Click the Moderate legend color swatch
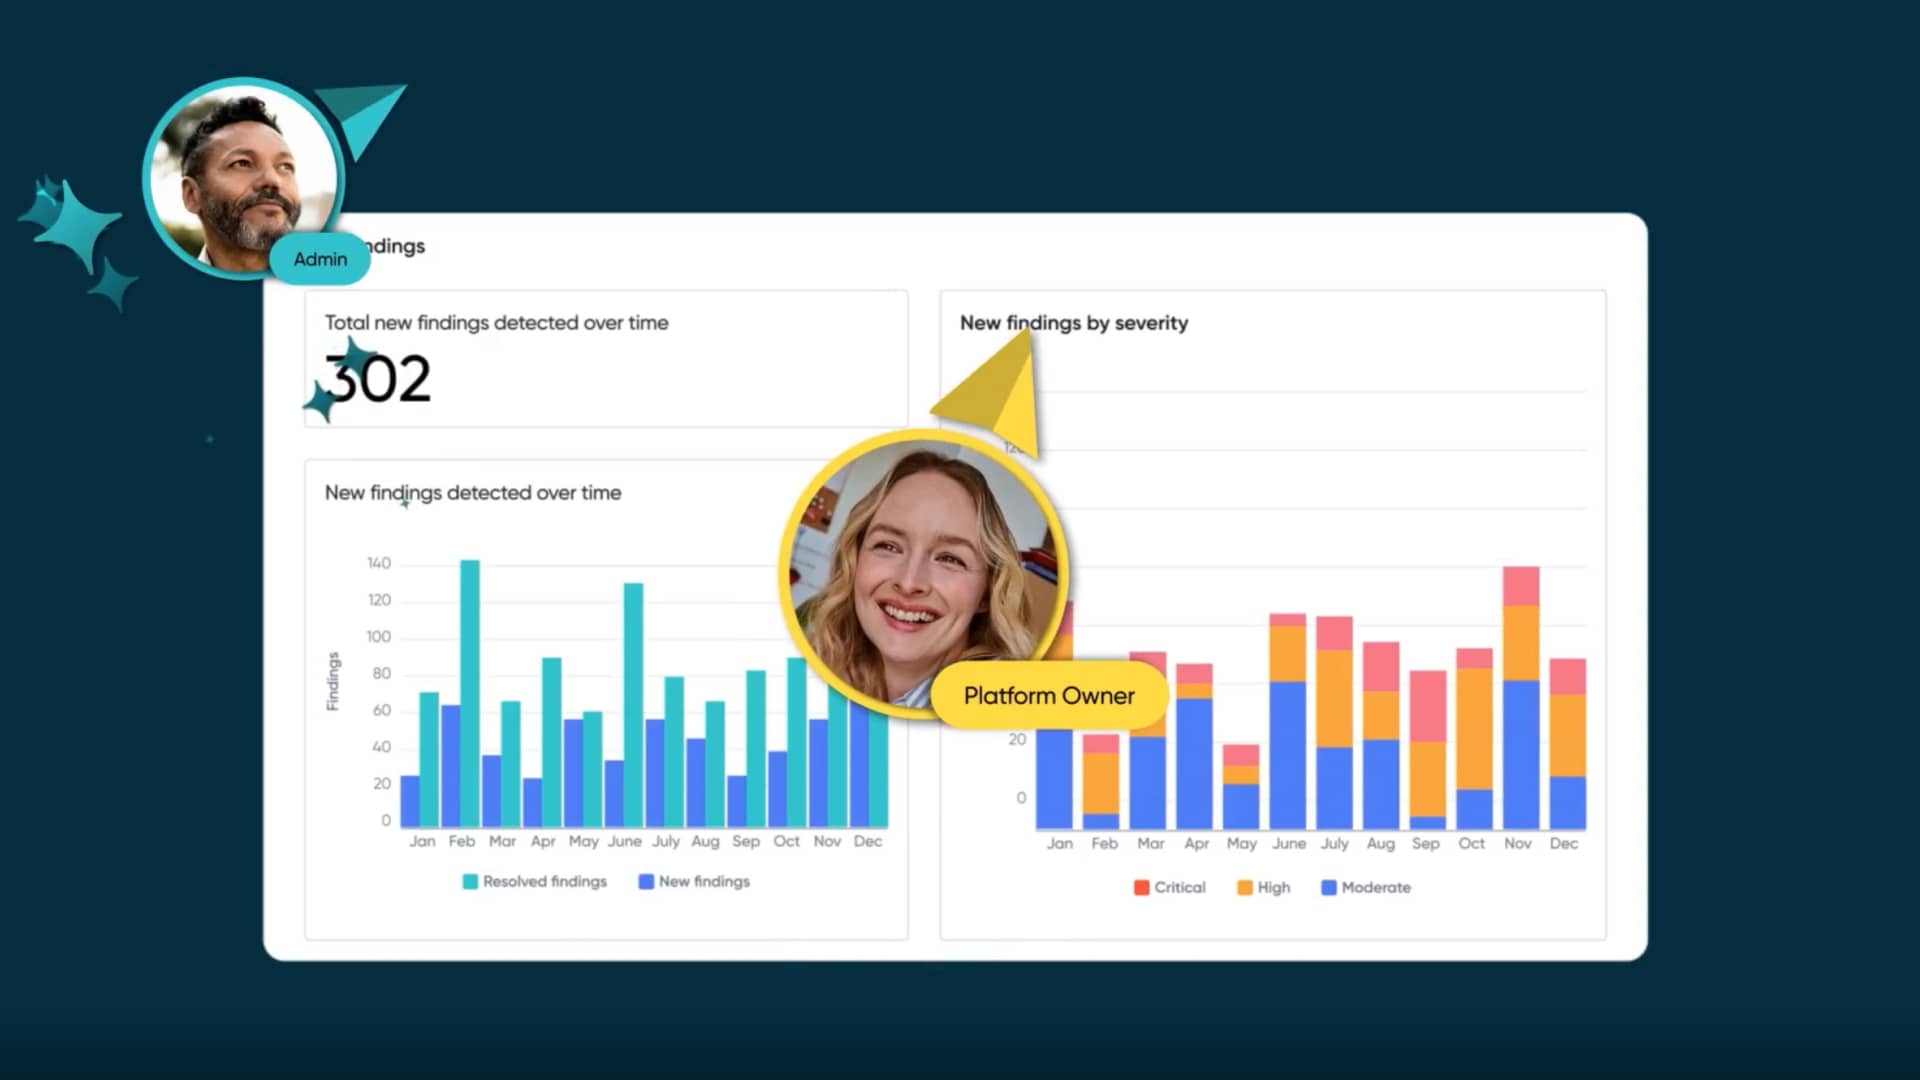1920x1080 pixels. pos(1328,887)
